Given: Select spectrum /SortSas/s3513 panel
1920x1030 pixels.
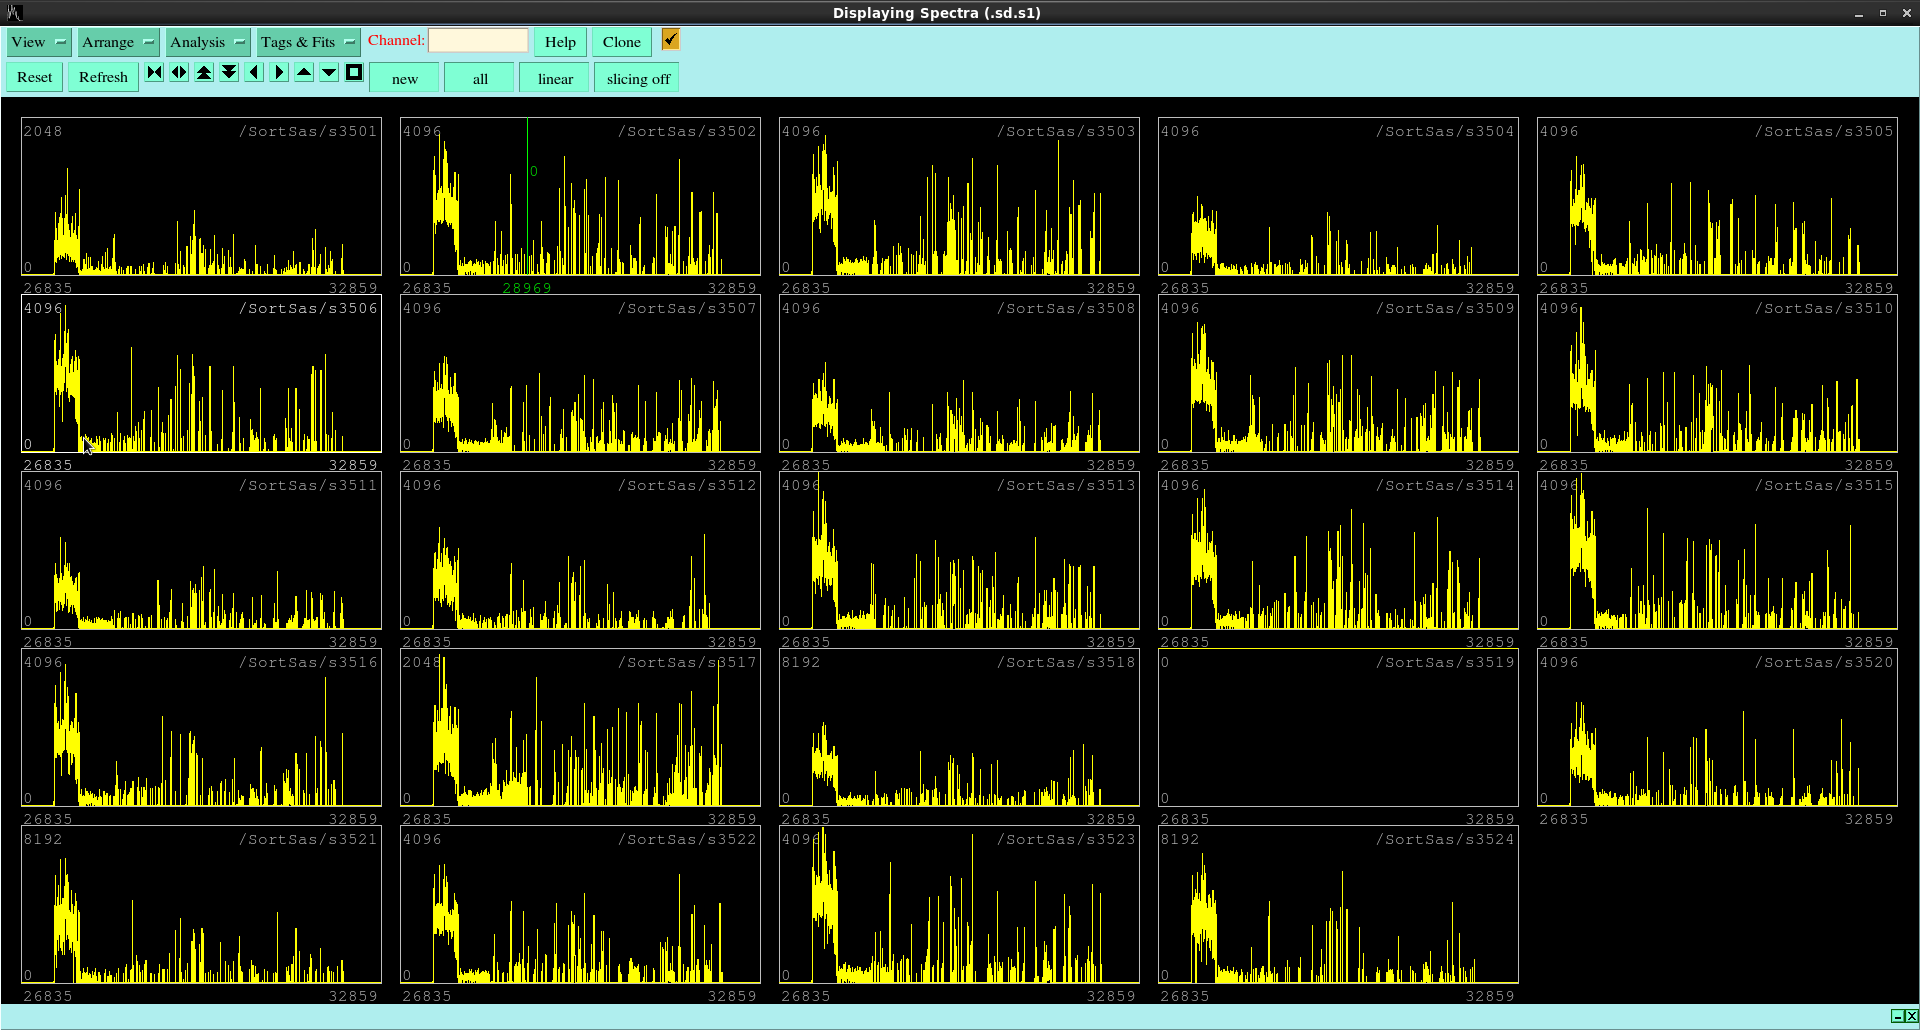Looking at the screenshot, I should click(x=959, y=551).
